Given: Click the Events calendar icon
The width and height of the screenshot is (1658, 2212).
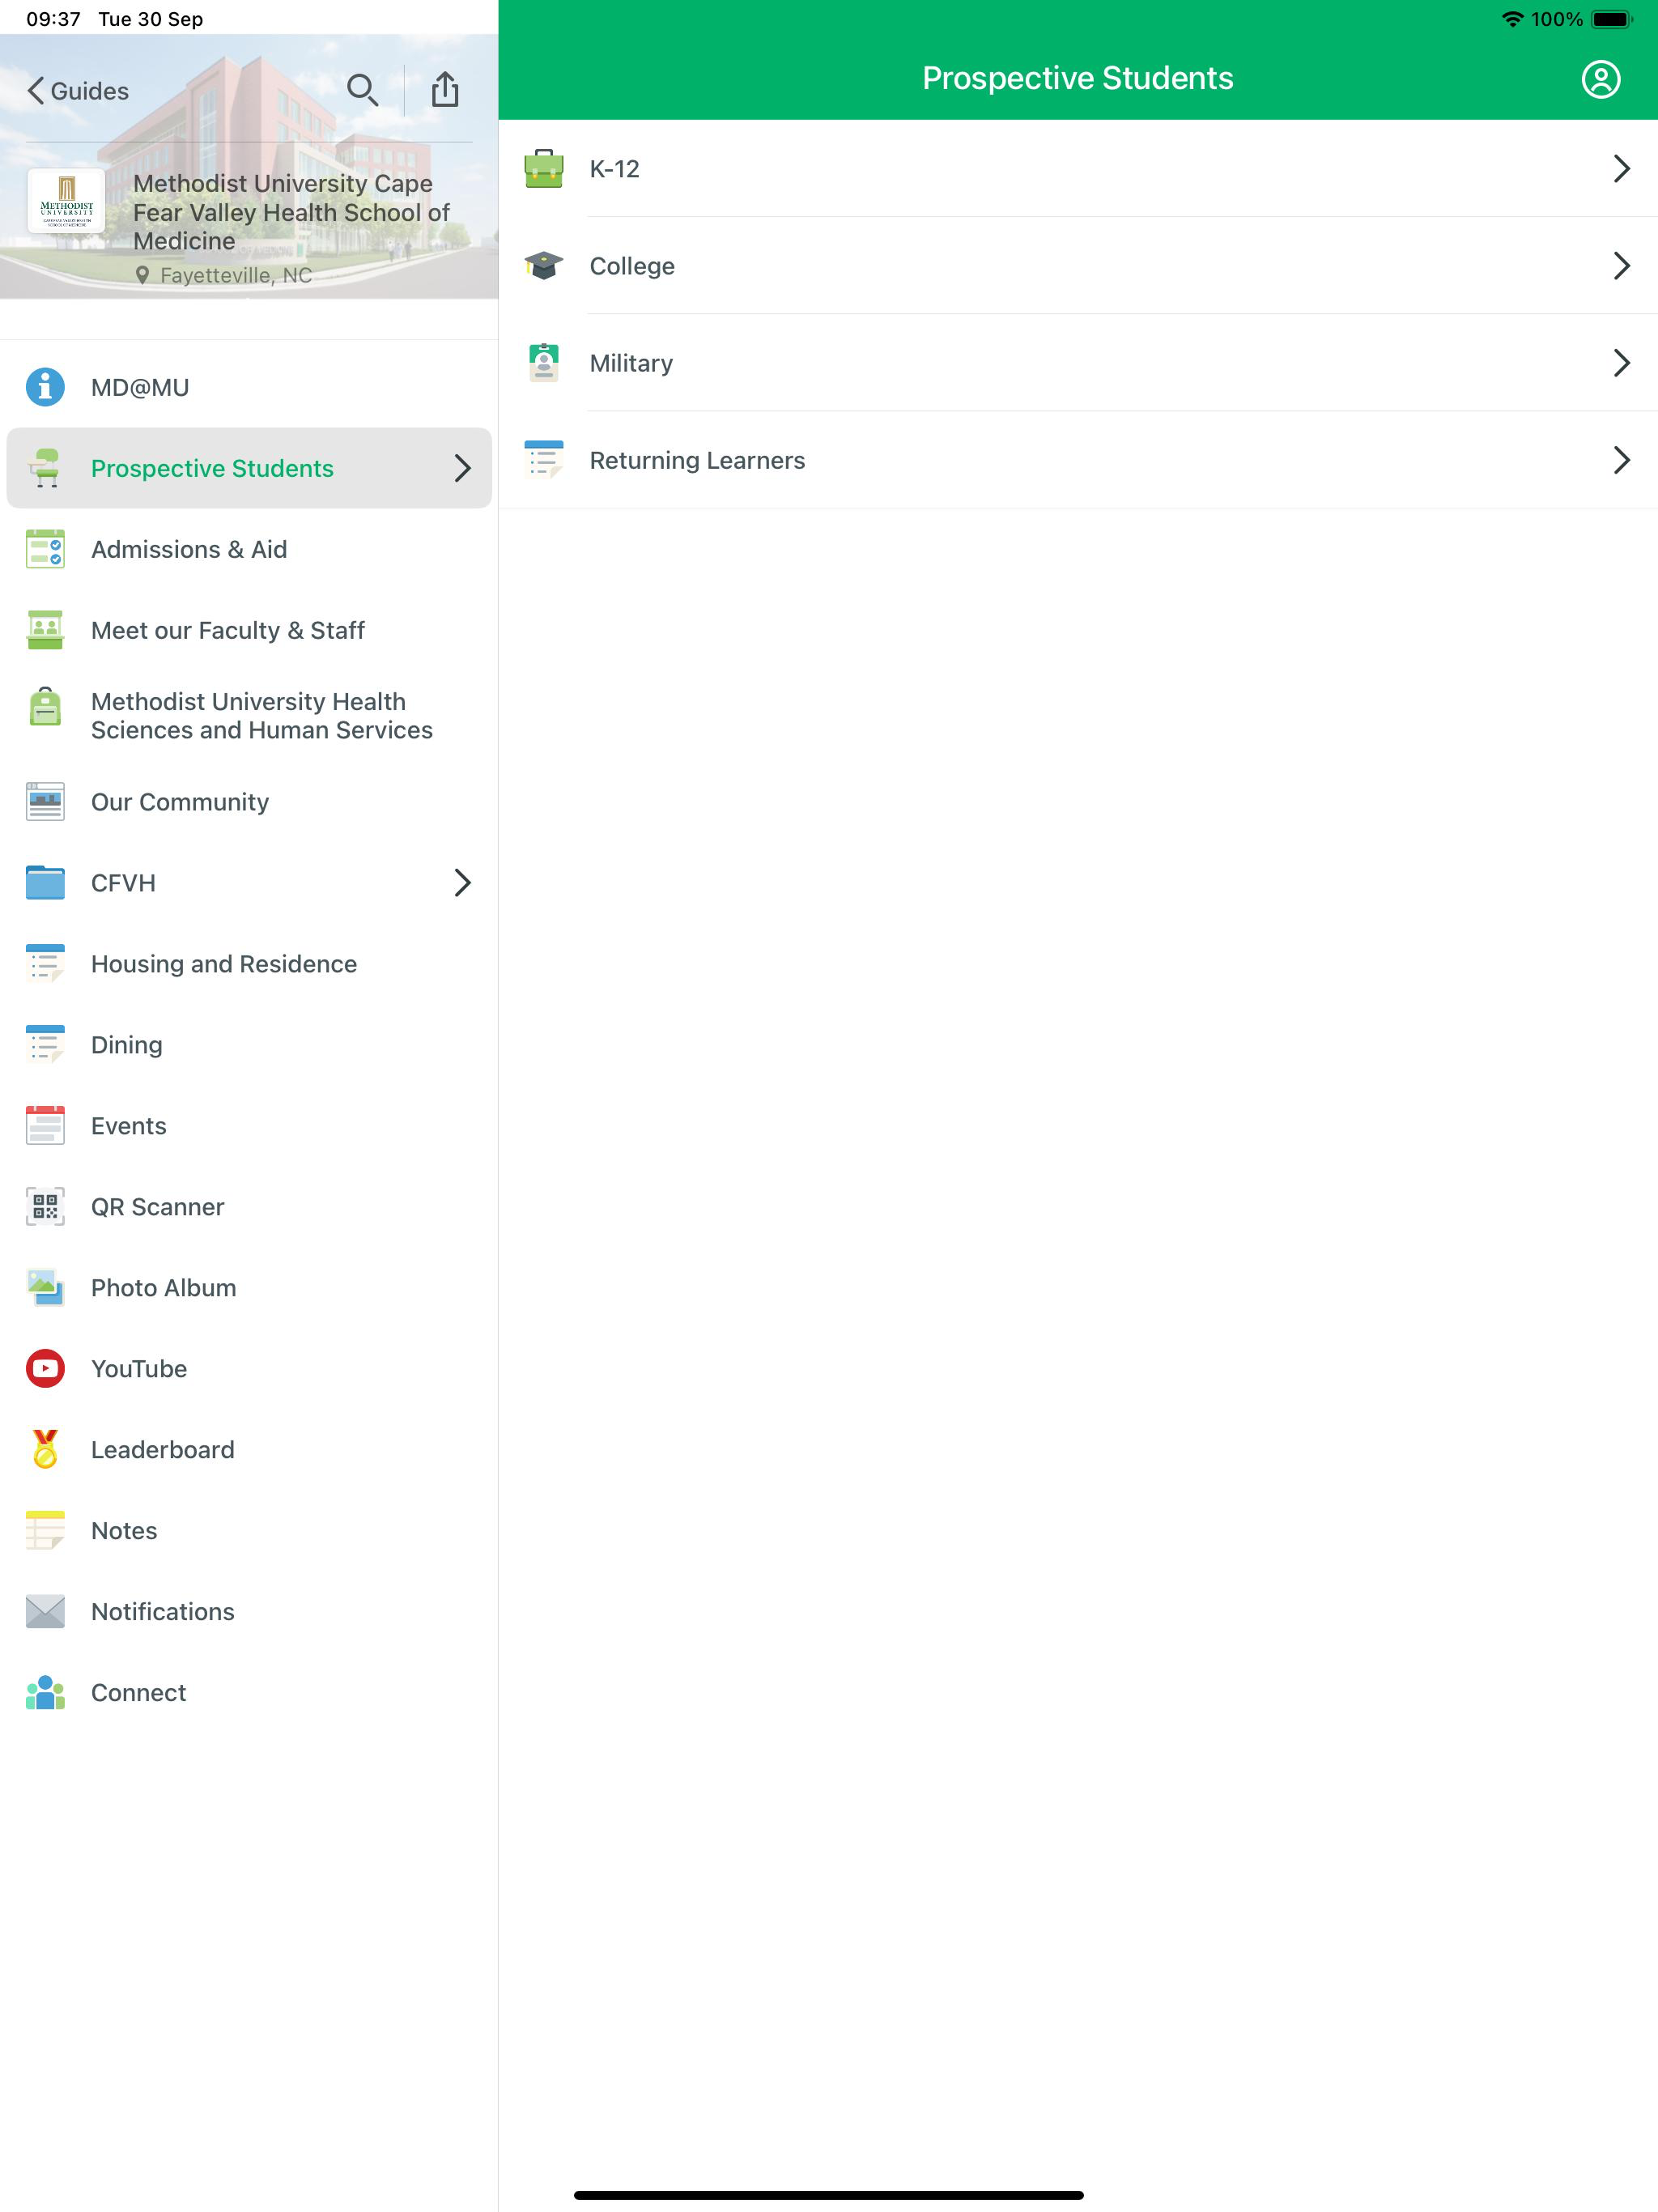Looking at the screenshot, I should pos(45,1126).
